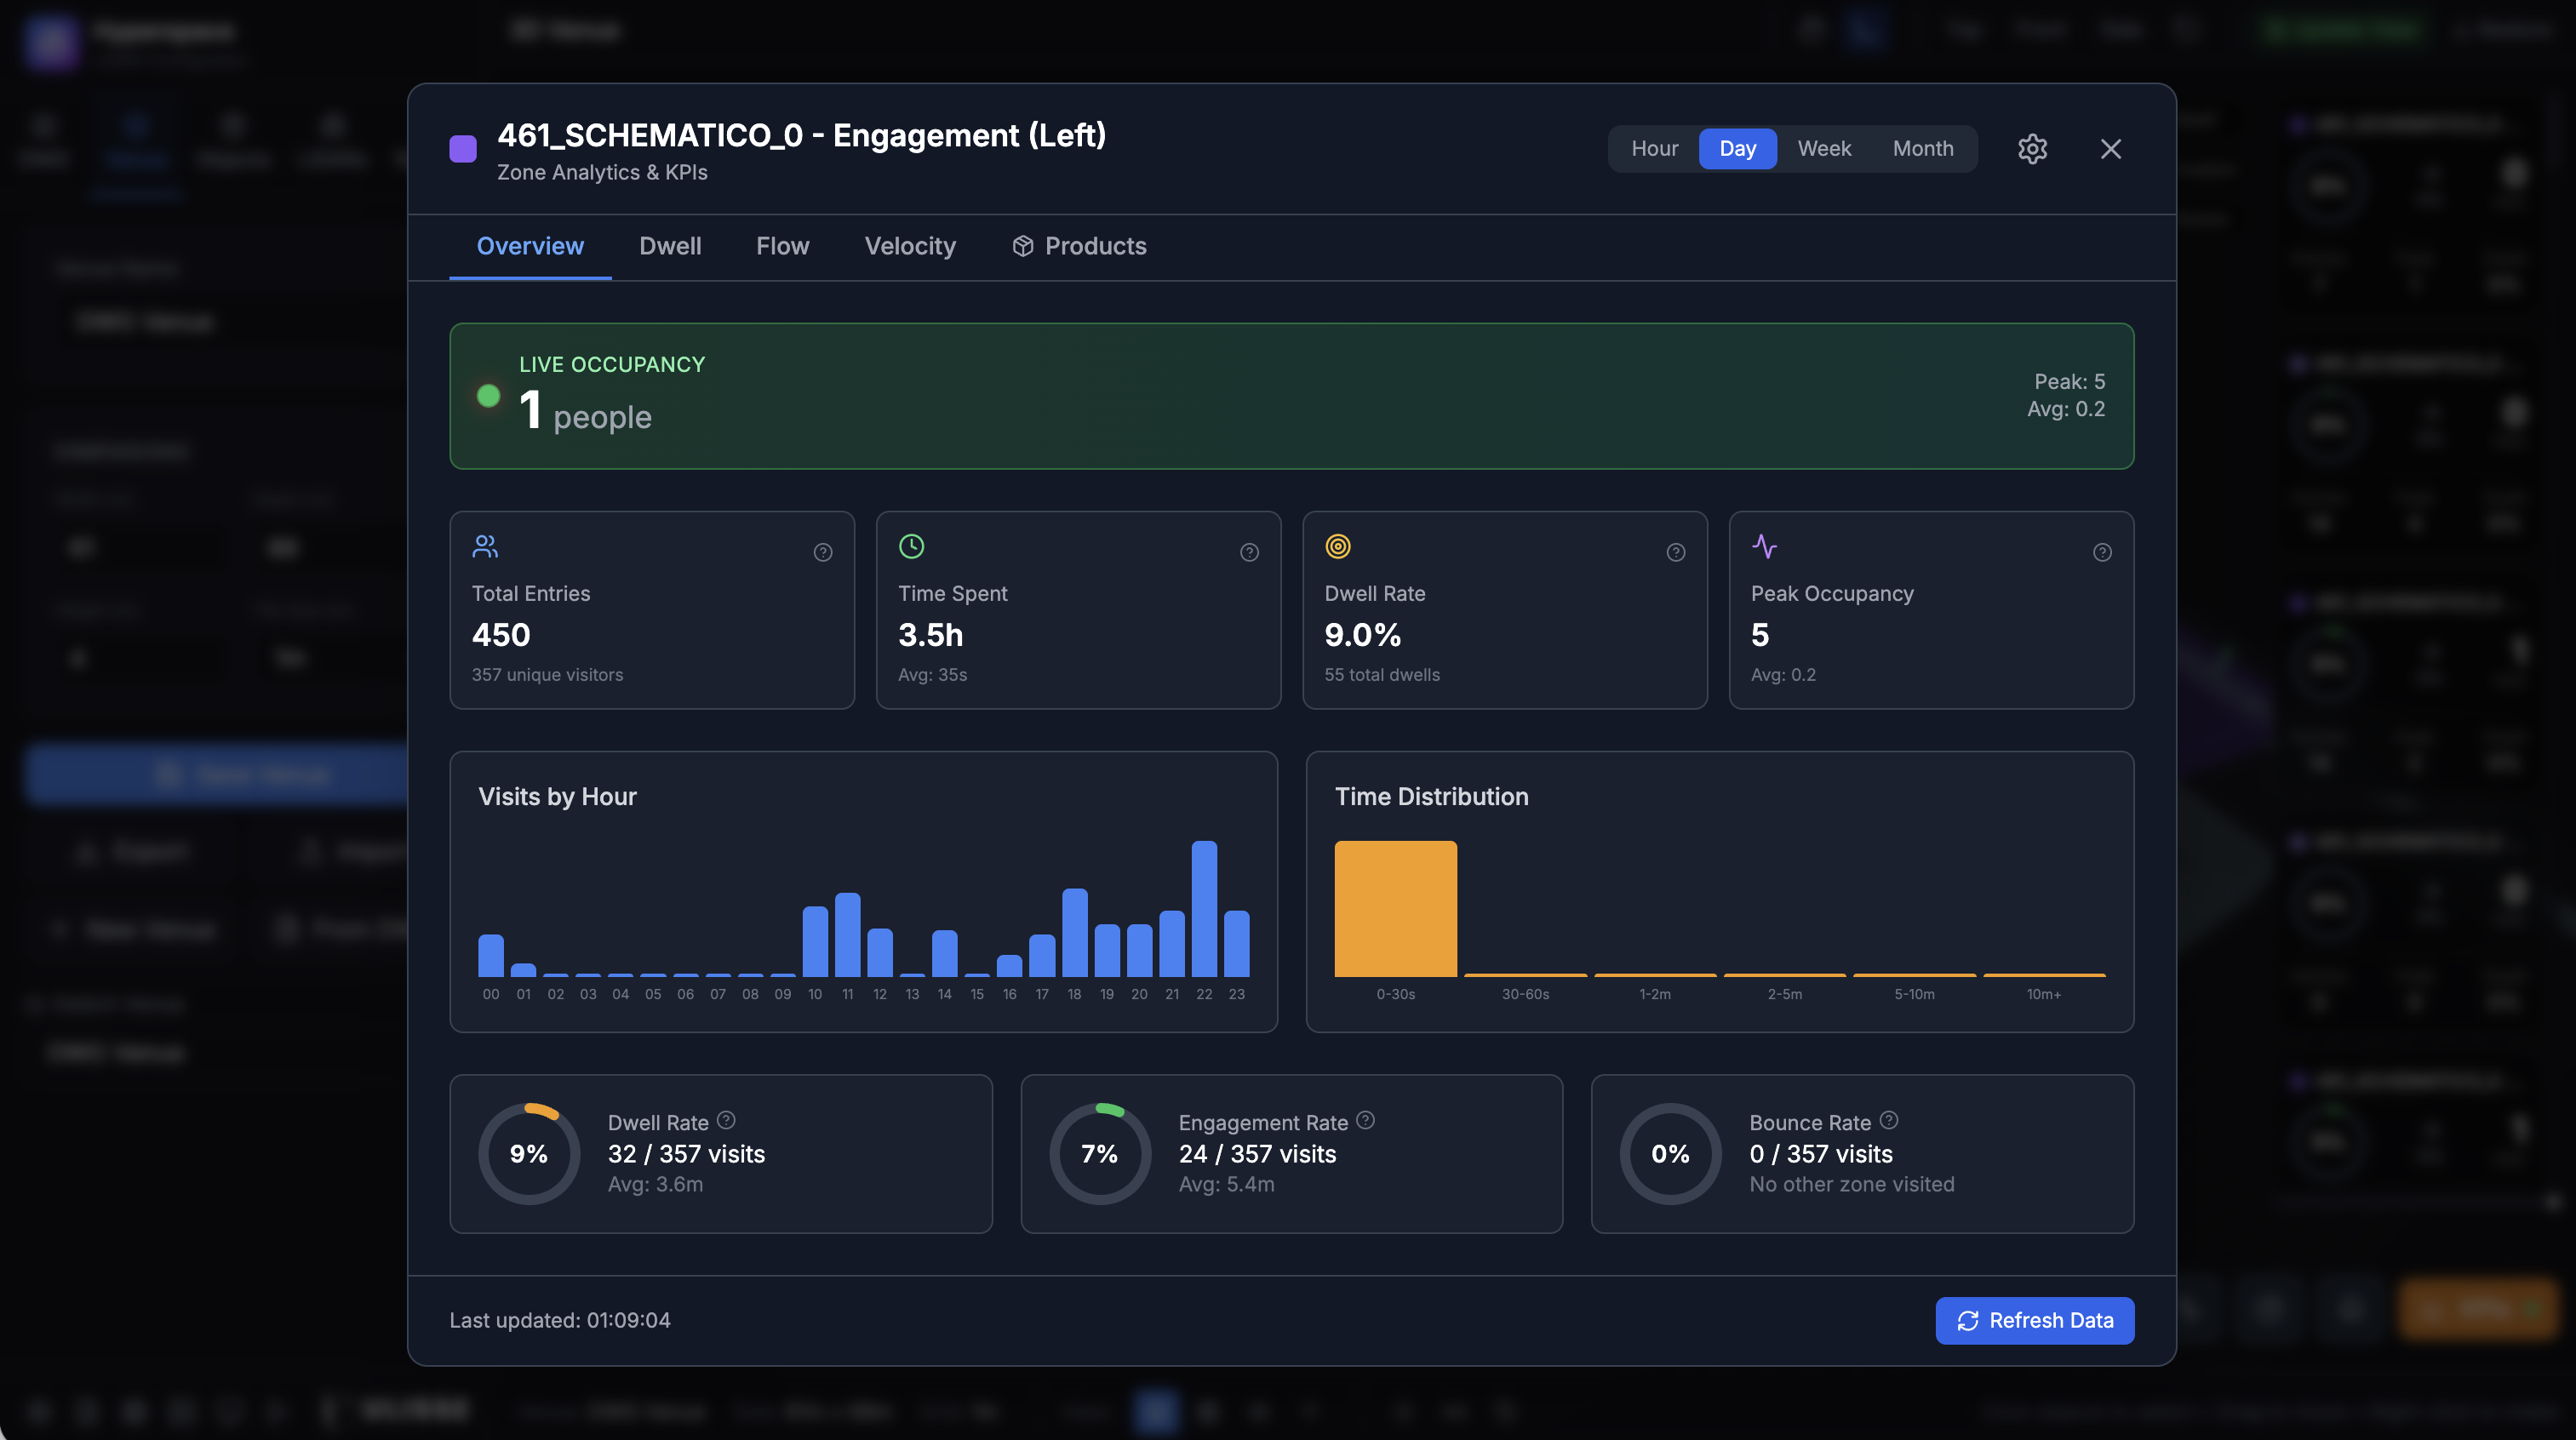Image resolution: width=2576 pixels, height=1440 pixels.
Task: Switch the time range to Hour
Action: click(x=1654, y=148)
